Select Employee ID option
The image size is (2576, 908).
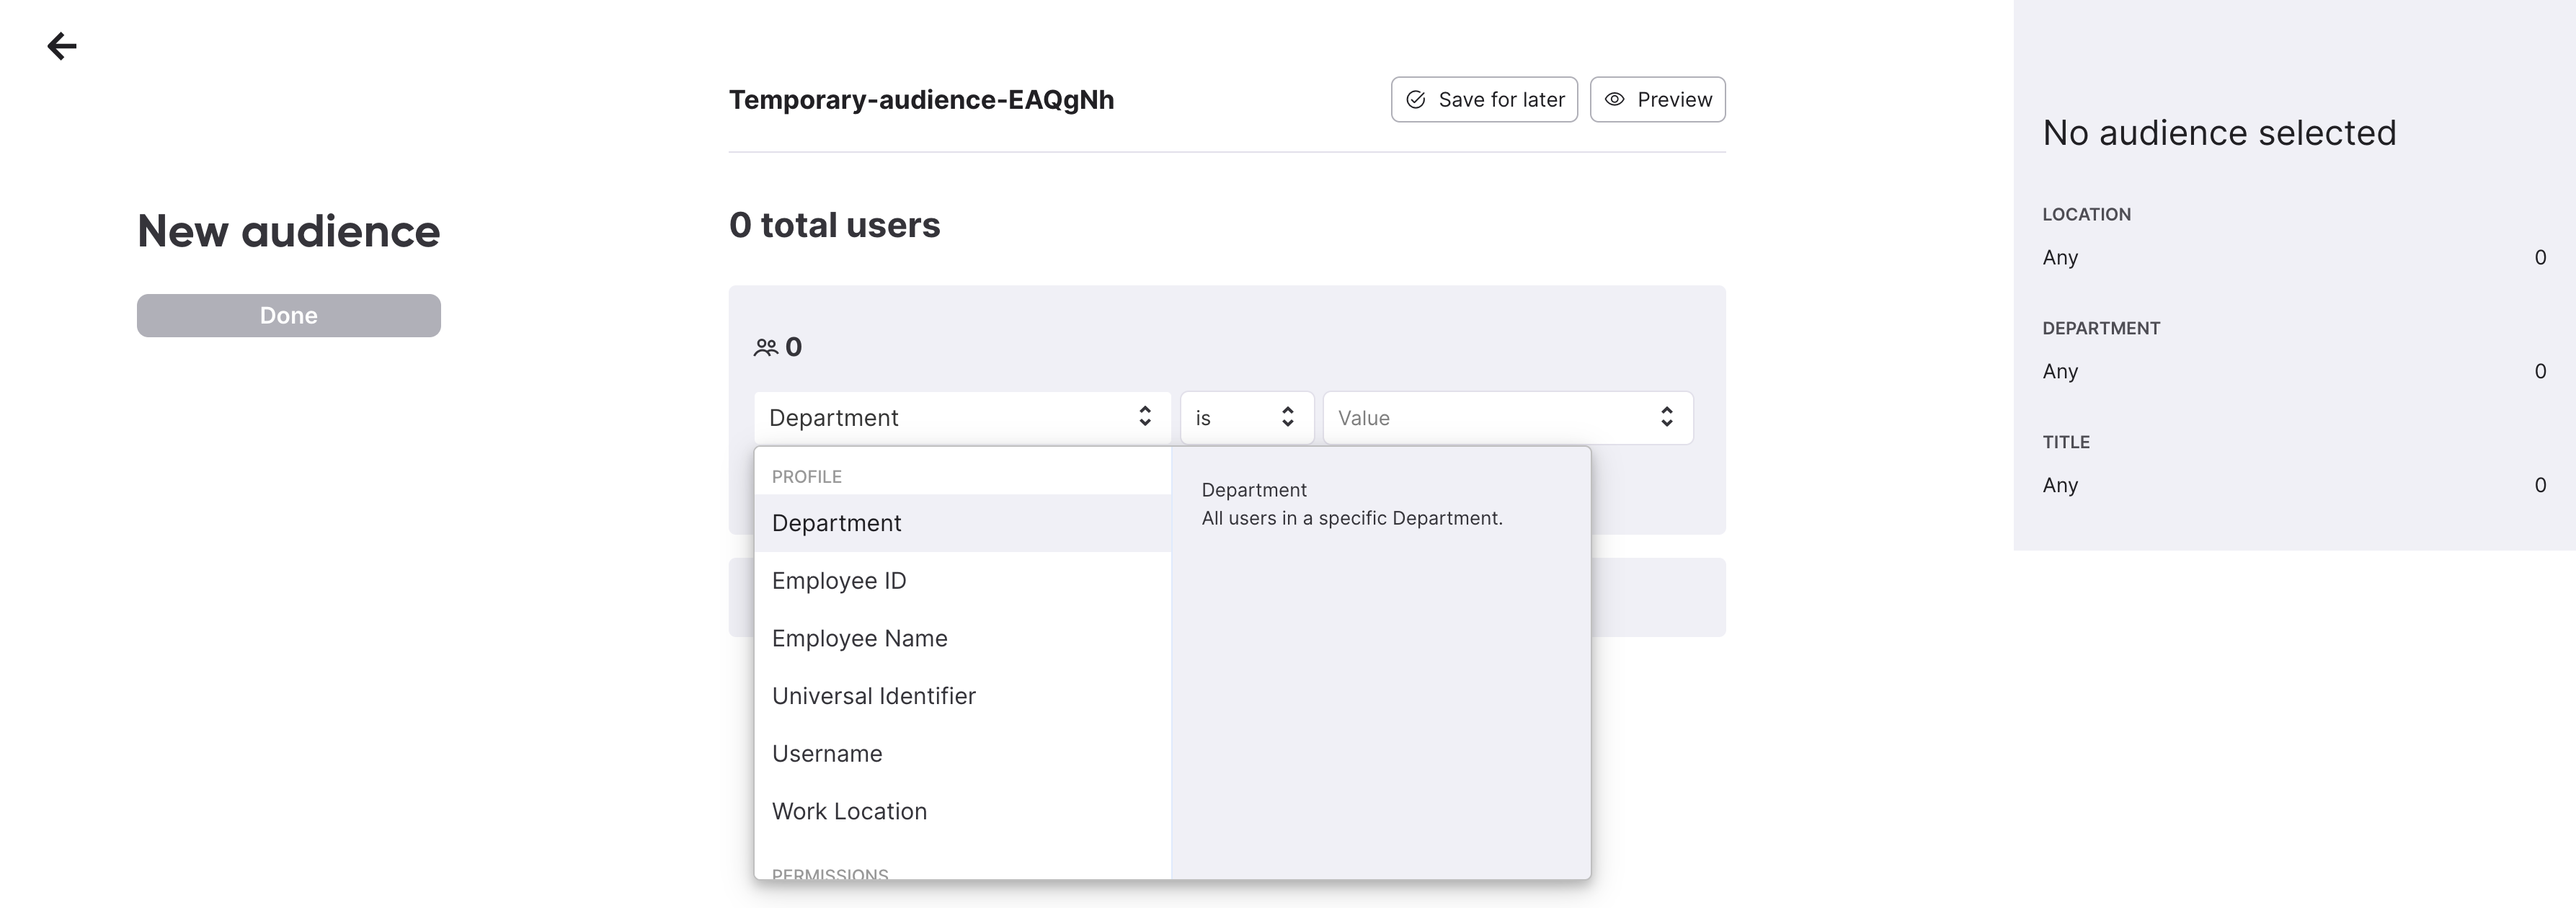coord(962,581)
